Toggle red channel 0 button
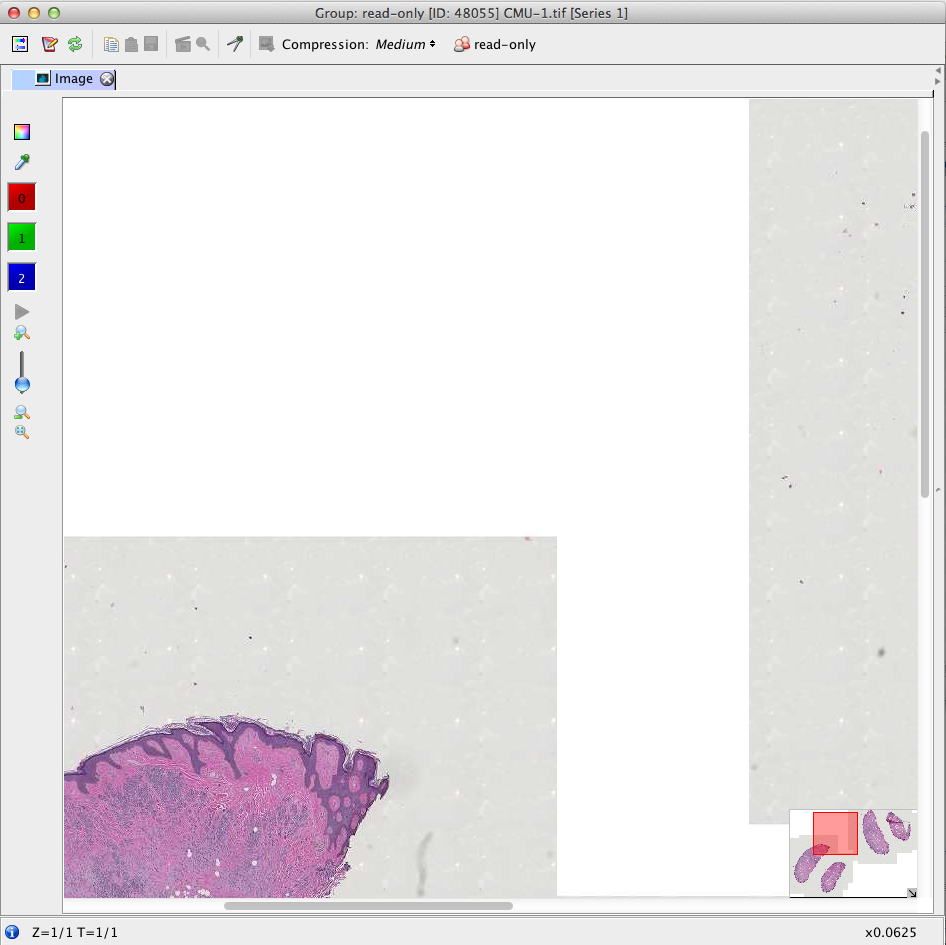 [x=22, y=198]
